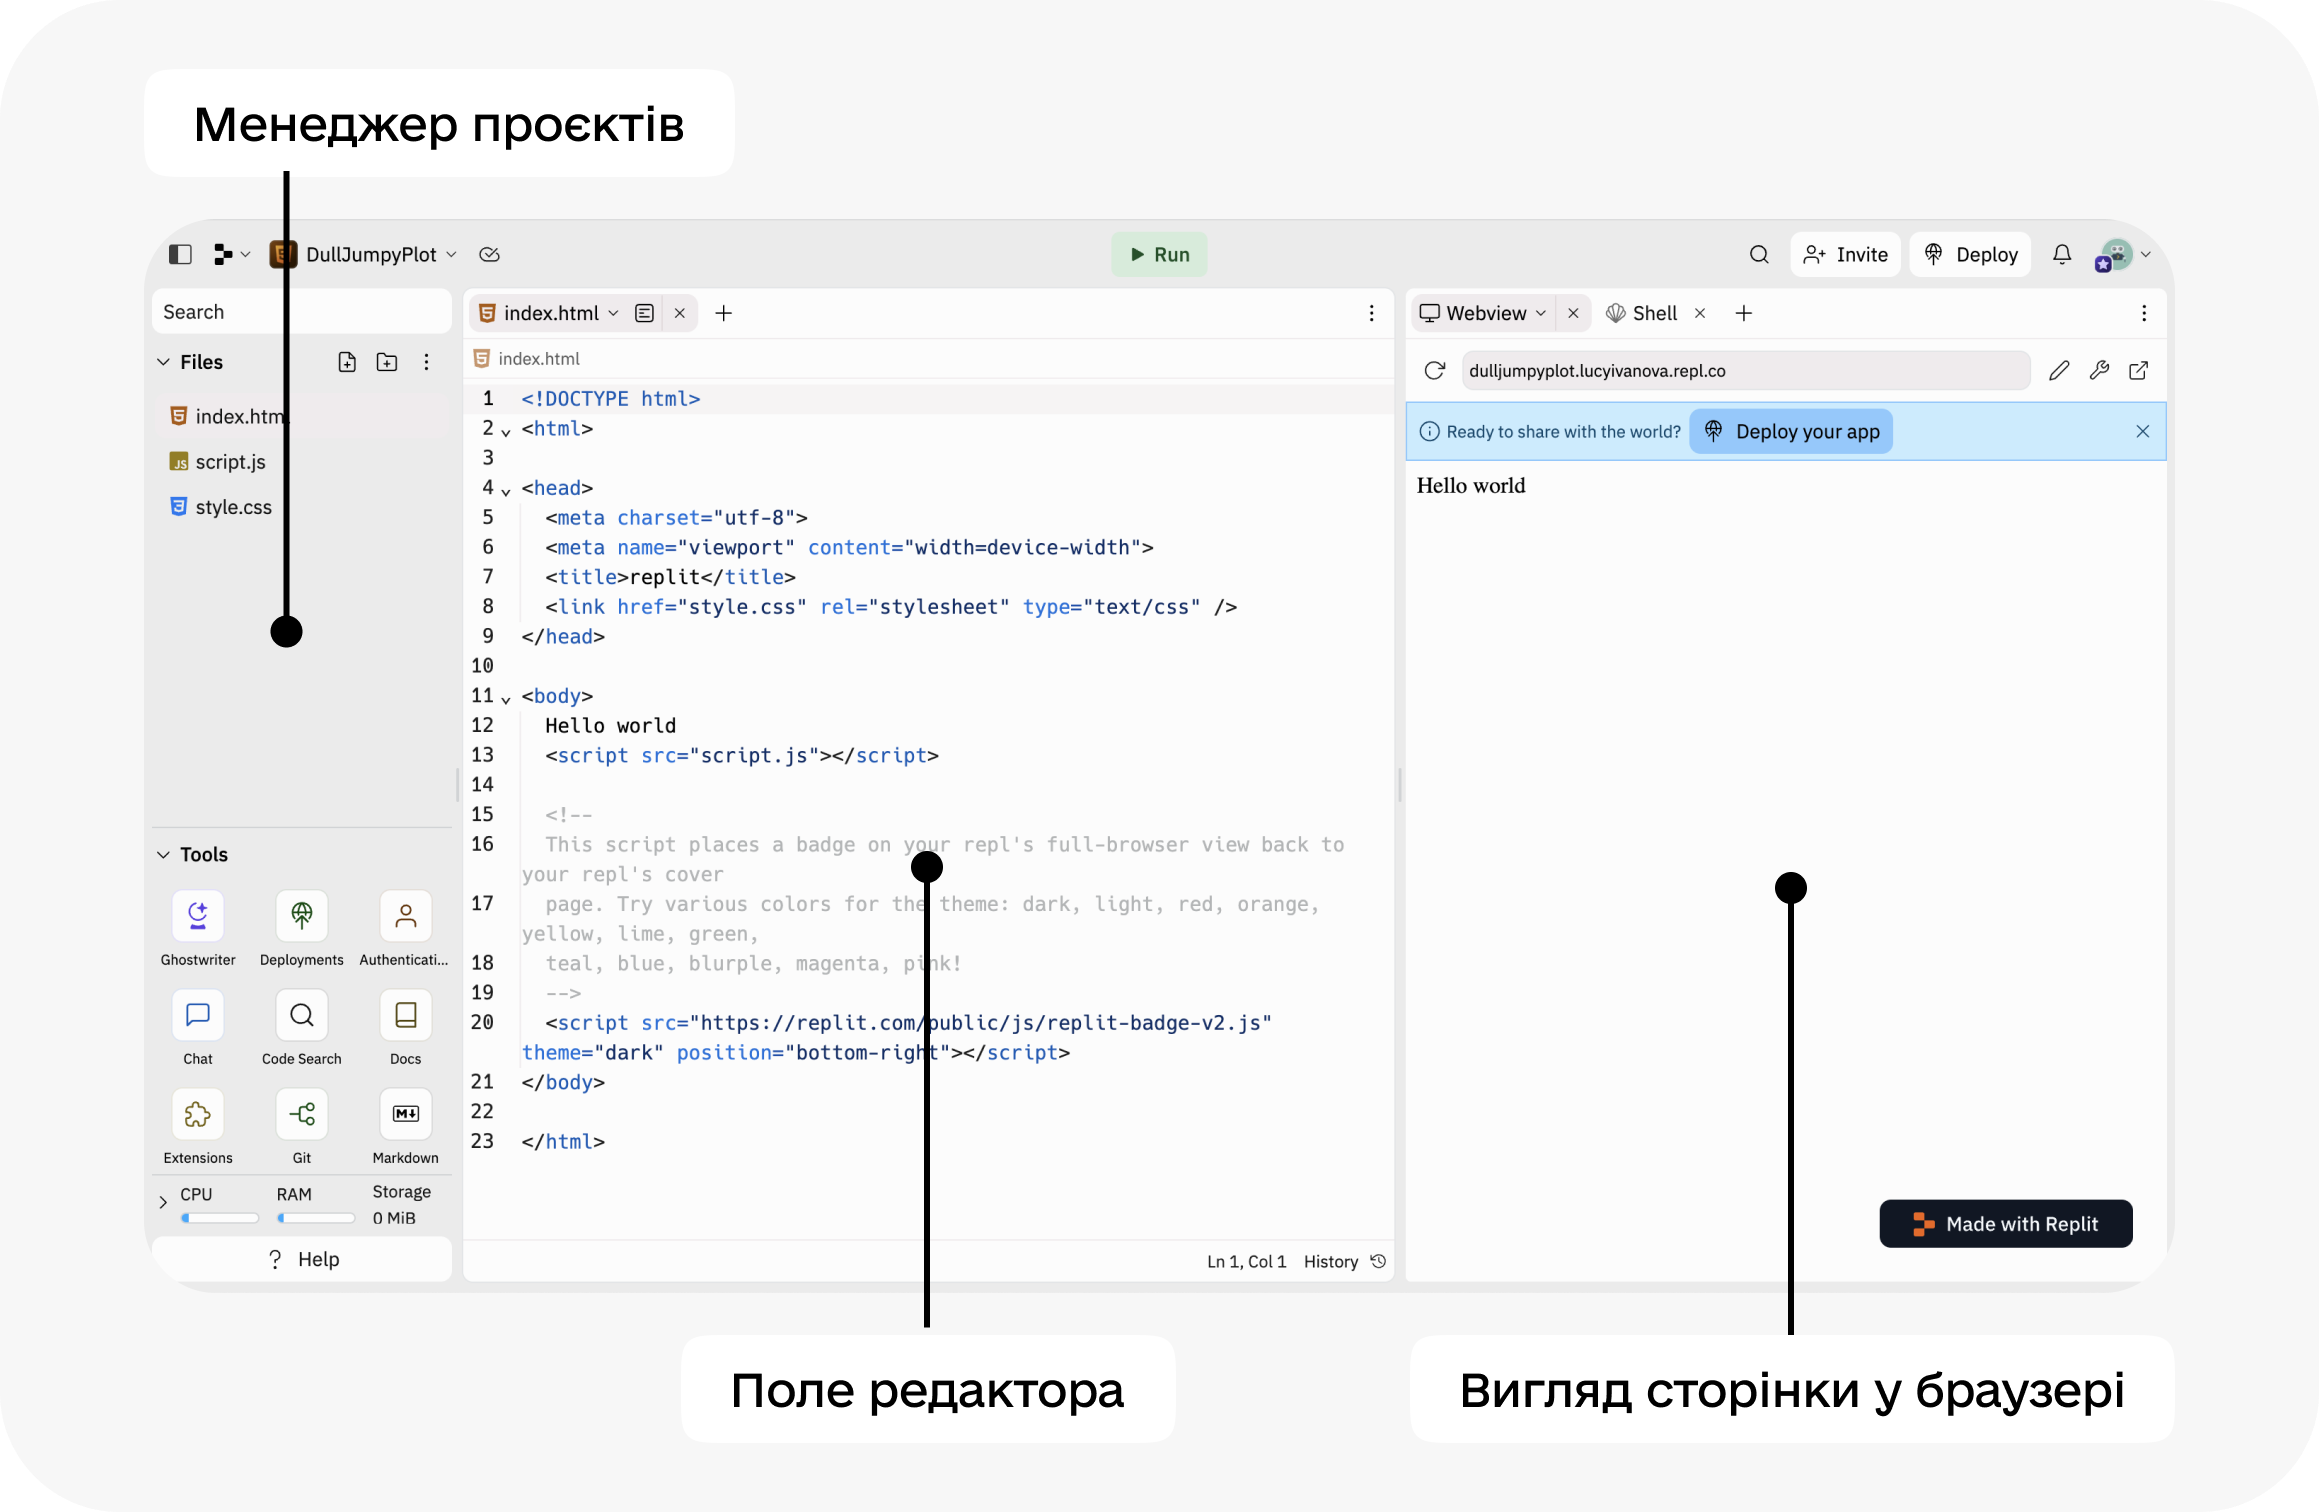2319x1512 pixels.
Task: Open the Deployments tool
Action: pos(302,929)
